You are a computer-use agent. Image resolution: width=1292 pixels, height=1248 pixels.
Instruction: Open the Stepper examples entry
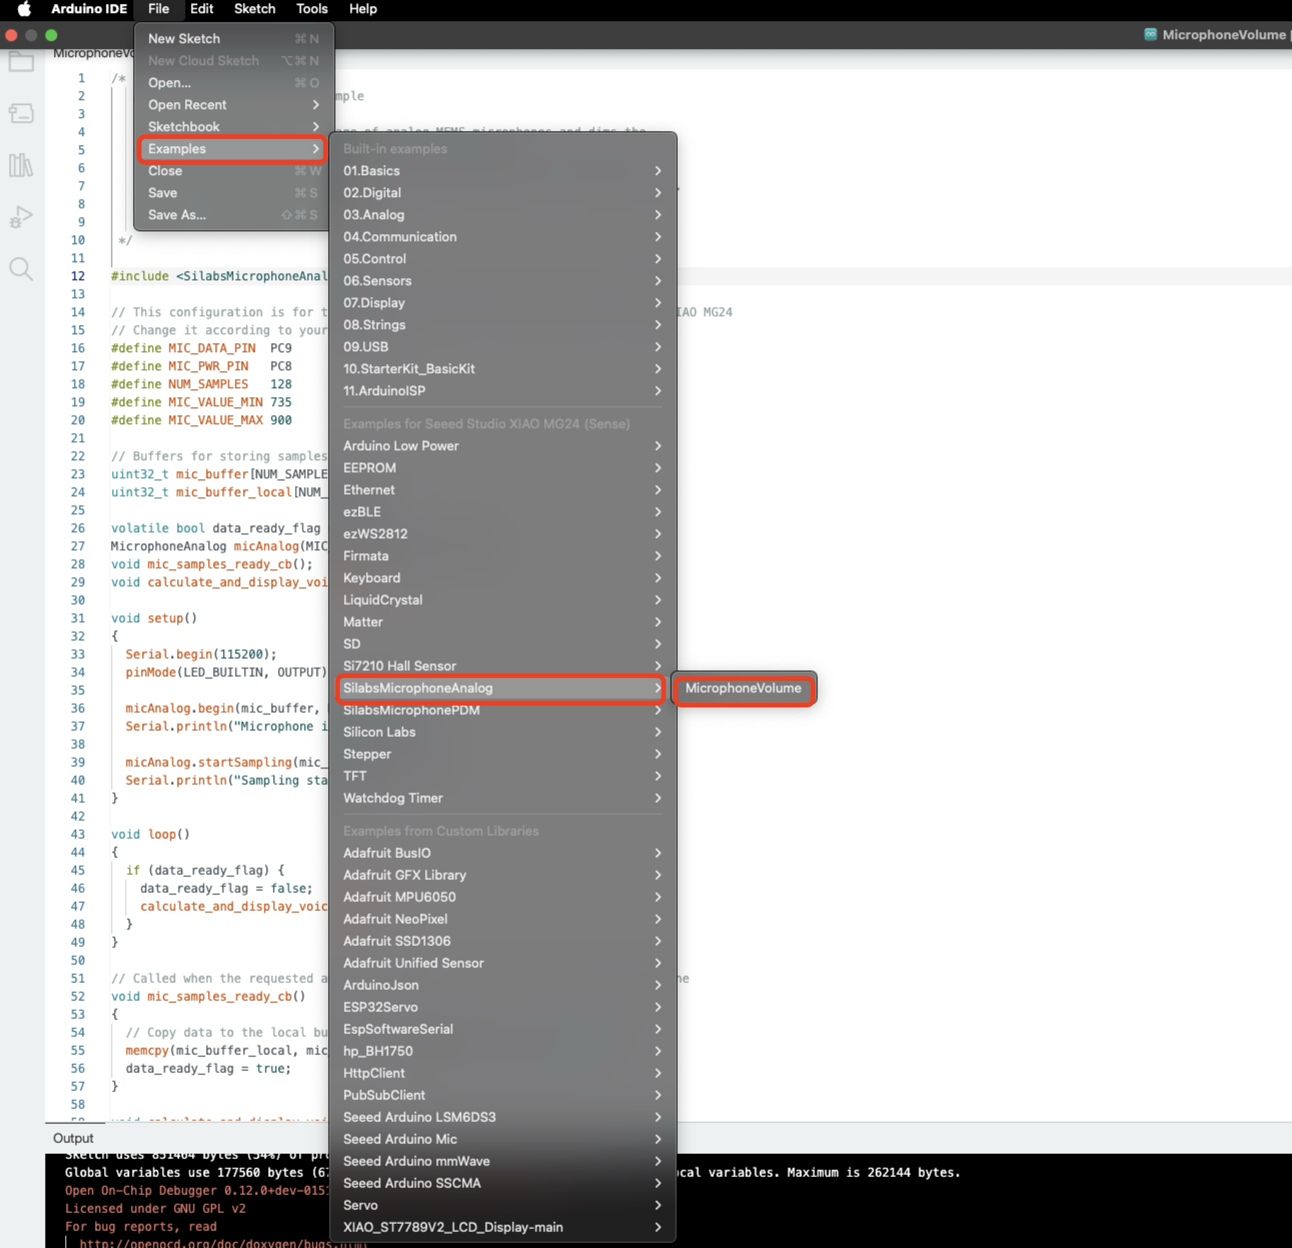click(502, 754)
